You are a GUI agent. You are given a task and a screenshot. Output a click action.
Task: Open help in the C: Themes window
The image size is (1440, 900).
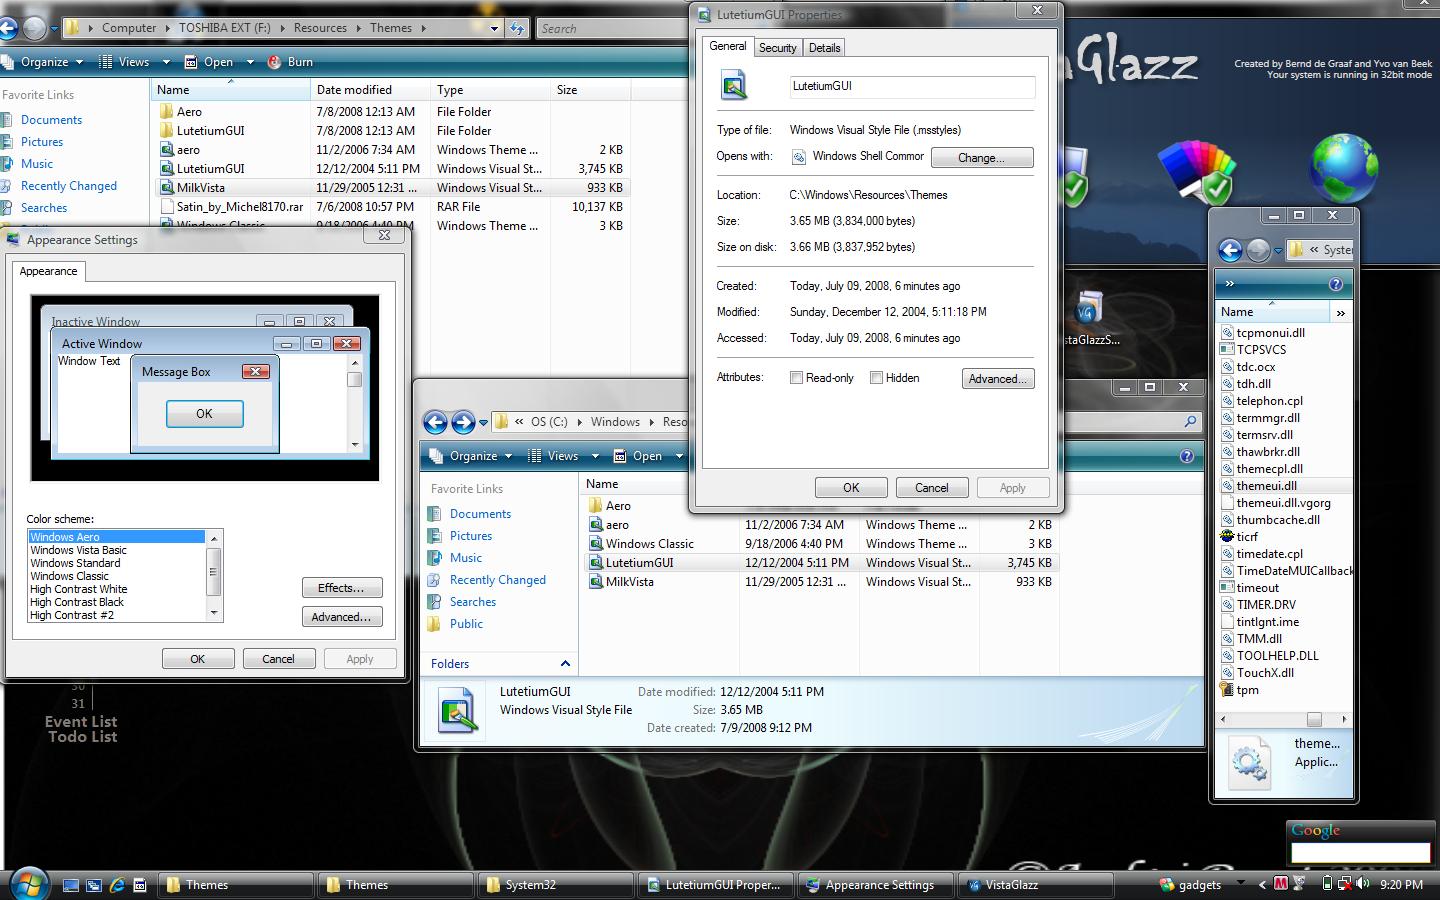(x=1187, y=456)
